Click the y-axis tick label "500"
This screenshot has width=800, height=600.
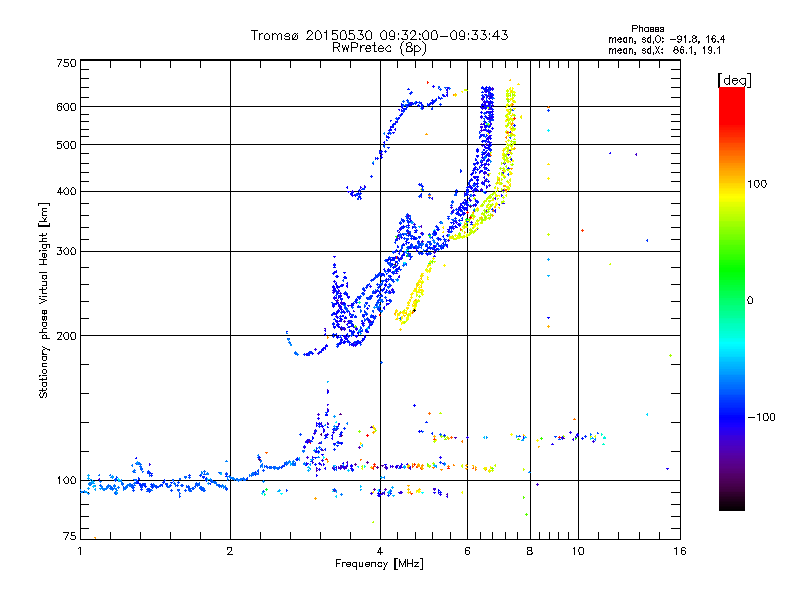point(66,145)
